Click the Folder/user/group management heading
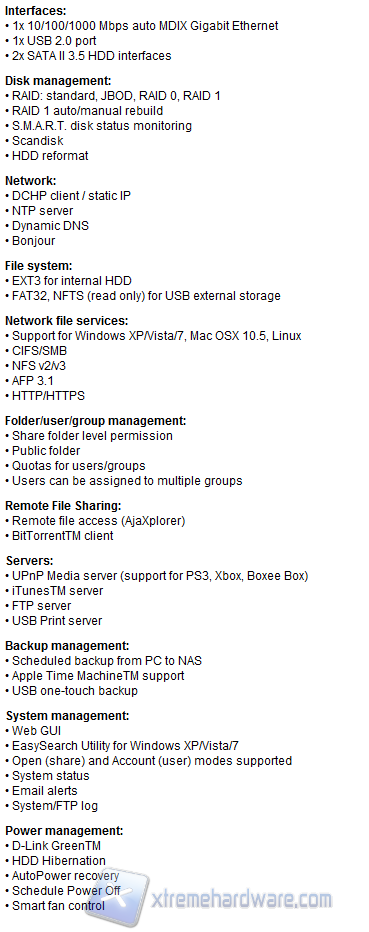Screen dimensions: 369x932 click(96, 421)
